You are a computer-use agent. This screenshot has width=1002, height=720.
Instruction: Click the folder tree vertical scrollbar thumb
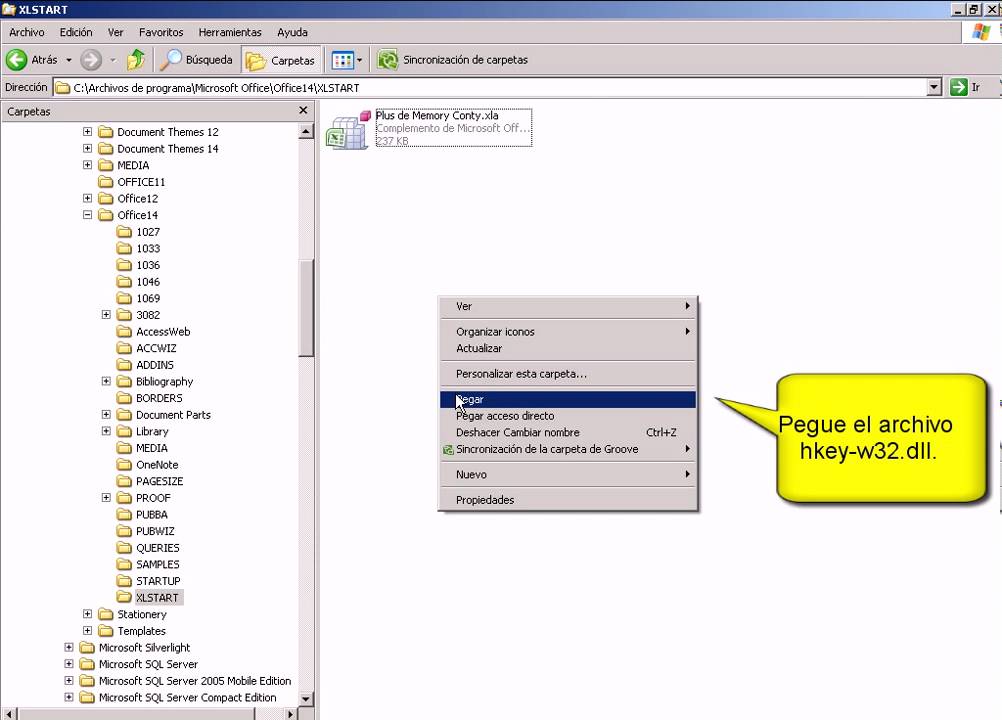pos(306,308)
